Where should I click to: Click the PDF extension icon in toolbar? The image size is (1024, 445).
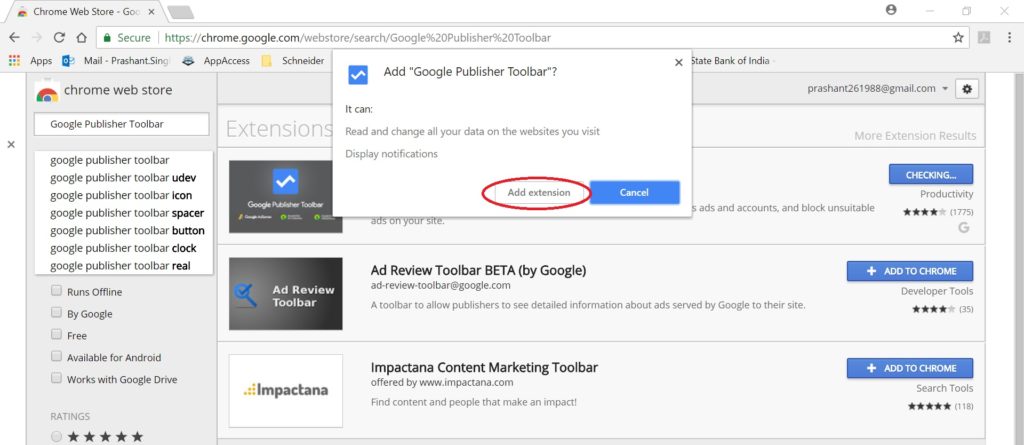[984, 37]
